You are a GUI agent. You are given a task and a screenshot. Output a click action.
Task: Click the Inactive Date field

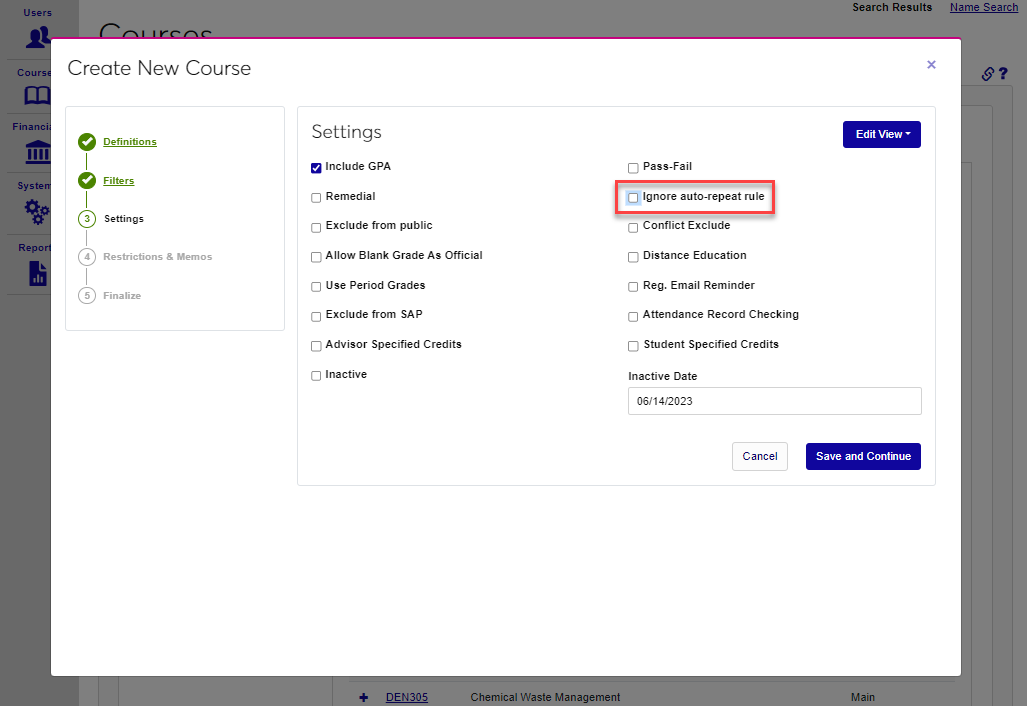click(x=774, y=401)
